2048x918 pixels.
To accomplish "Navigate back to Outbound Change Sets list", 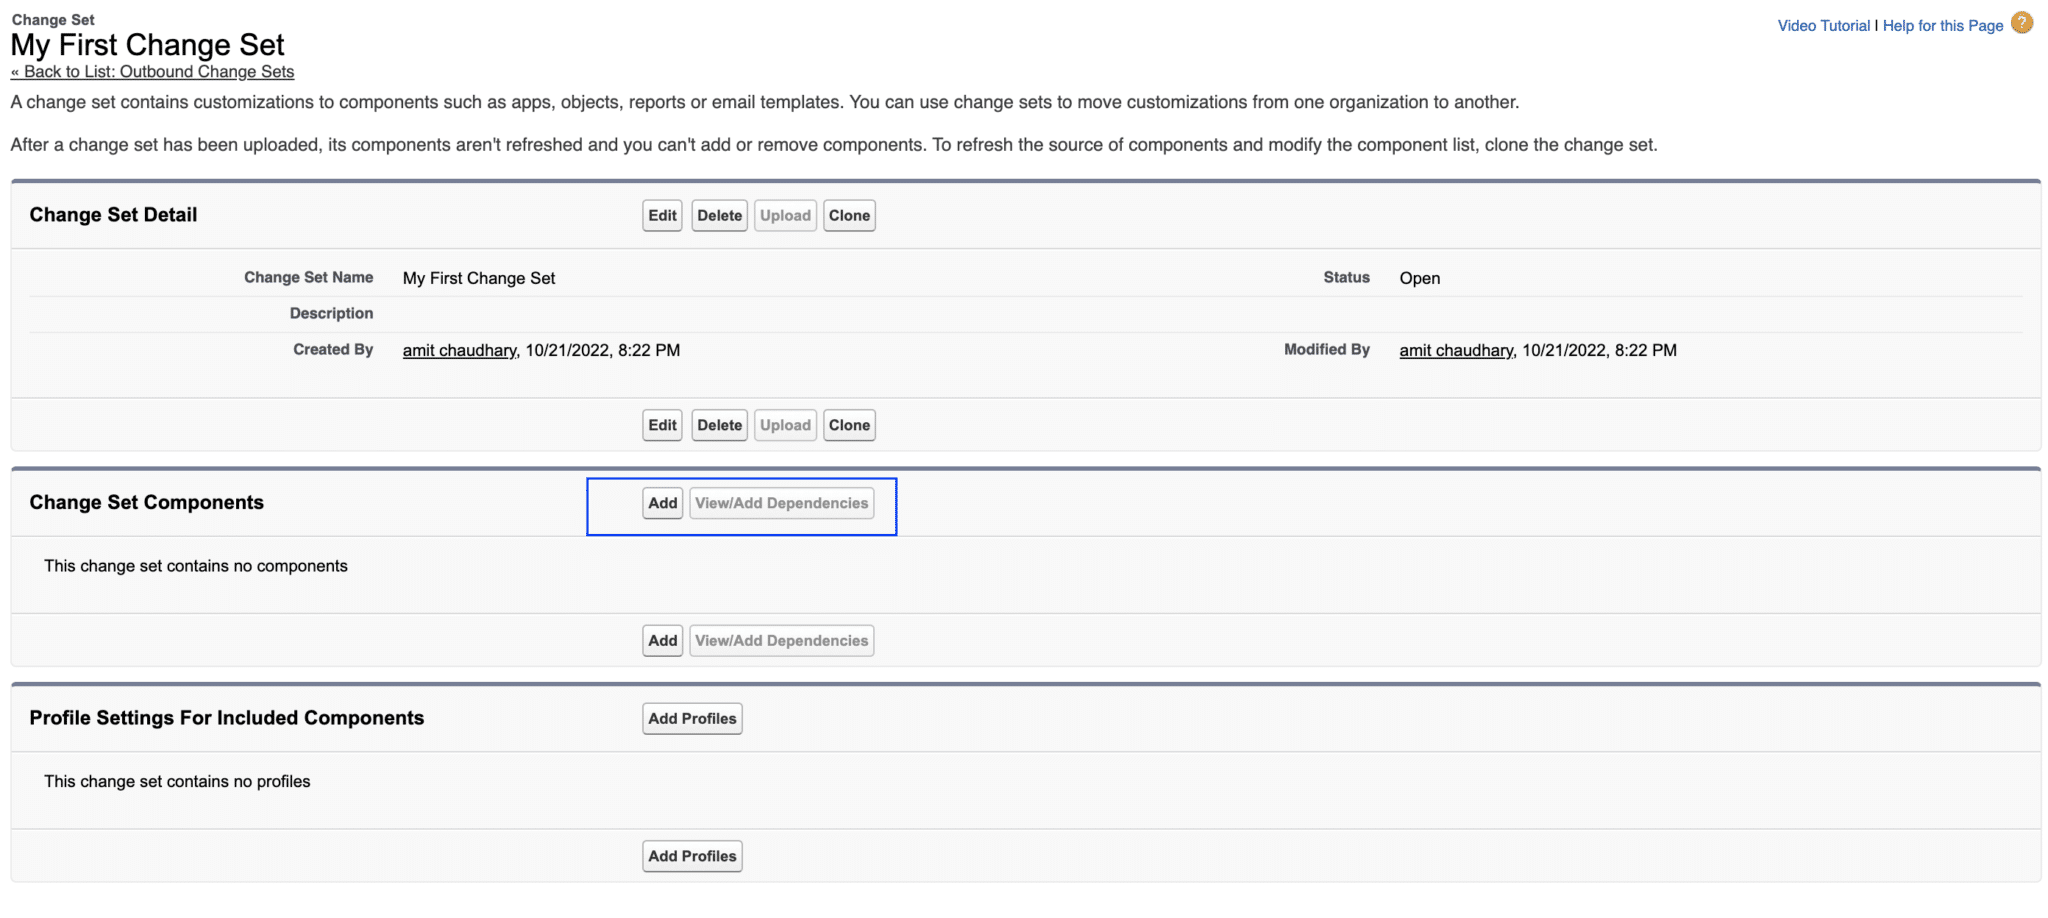I will tap(152, 71).
